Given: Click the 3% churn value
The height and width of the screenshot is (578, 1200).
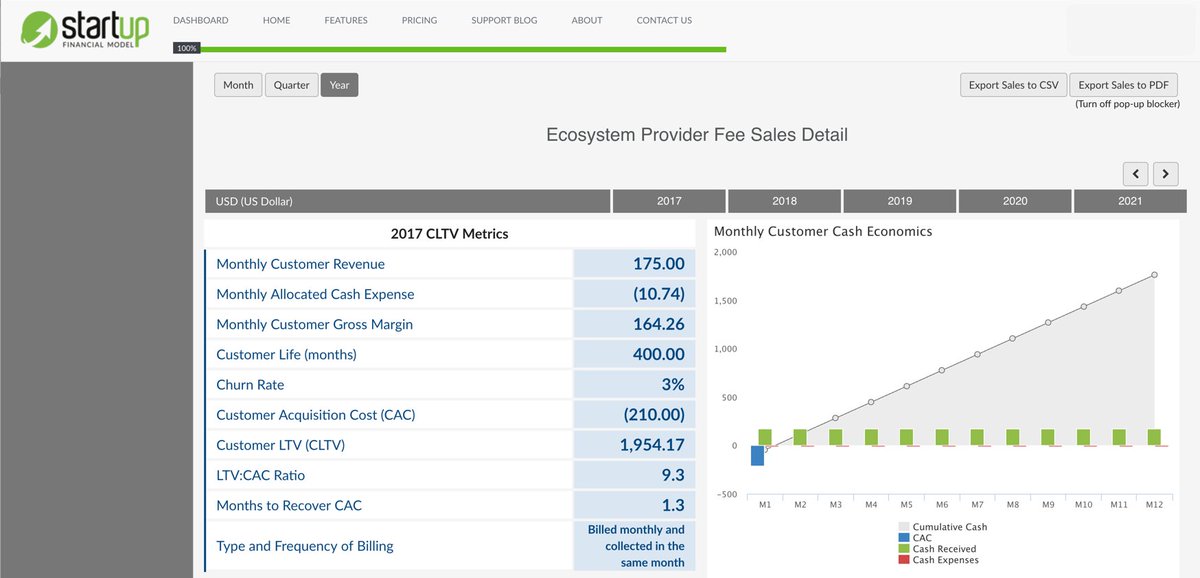Looking at the screenshot, I should pos(673,385).
